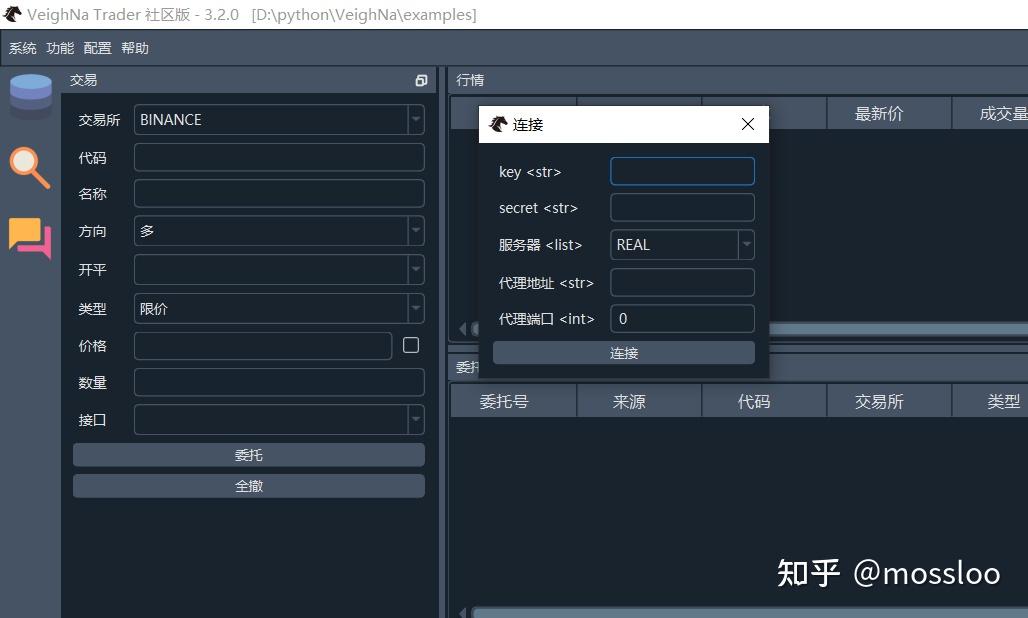
Task: Open the empty 开平 offset dropdown
Action: pyautogui.click(x=416, y=269)
